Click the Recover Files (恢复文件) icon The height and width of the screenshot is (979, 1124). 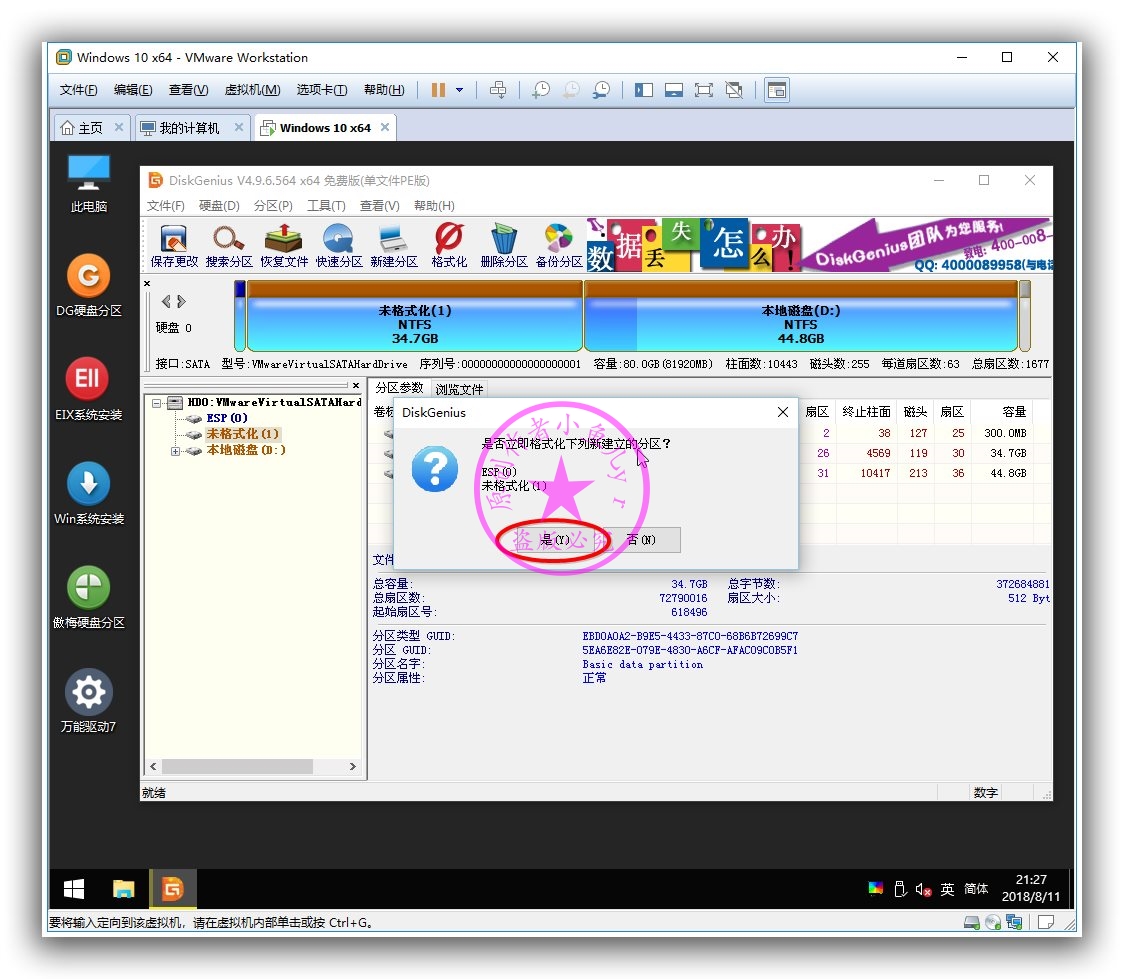pos(284,245)
